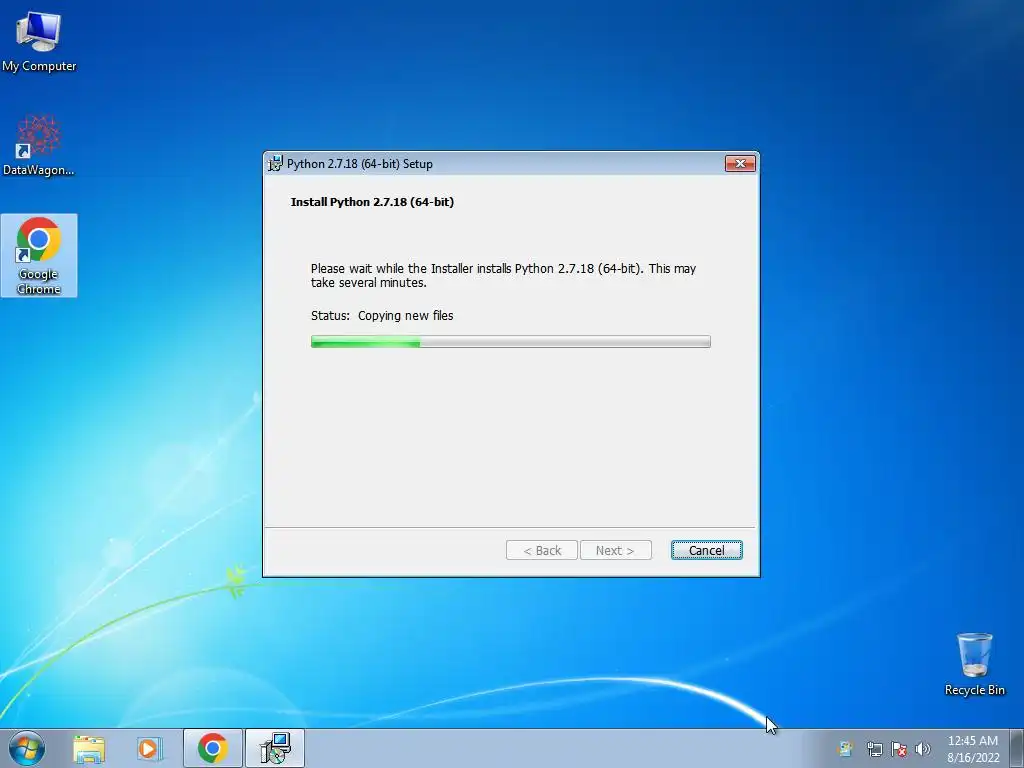Screen dimensions: 1024x768
Task: Launch Windows Media Player from the taskbar
Action: tap(150, 749)
